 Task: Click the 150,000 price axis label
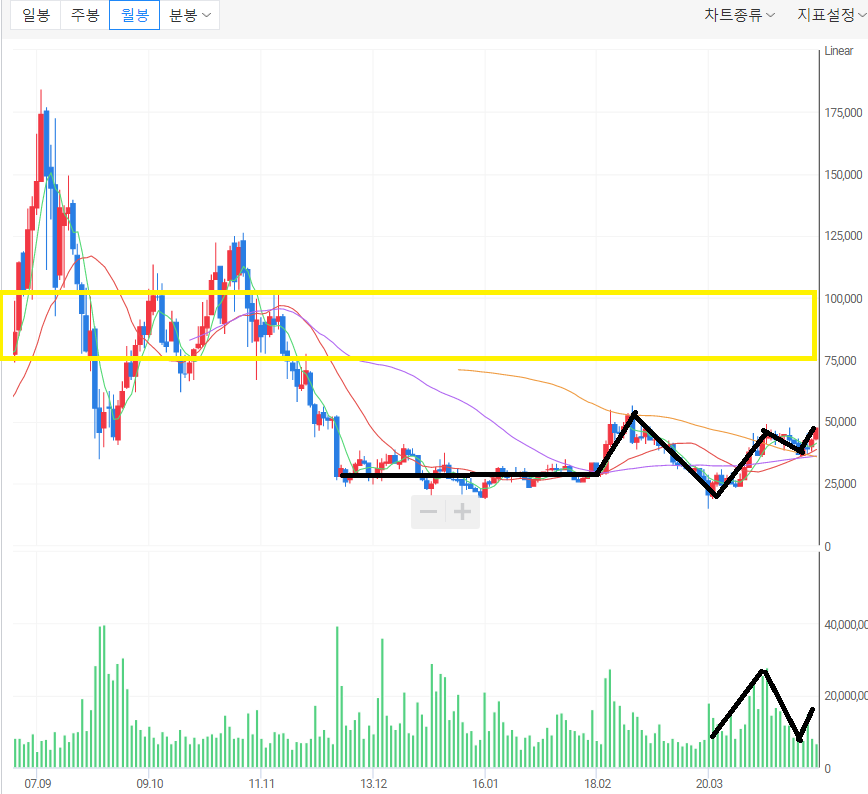(x=843, y=175)
